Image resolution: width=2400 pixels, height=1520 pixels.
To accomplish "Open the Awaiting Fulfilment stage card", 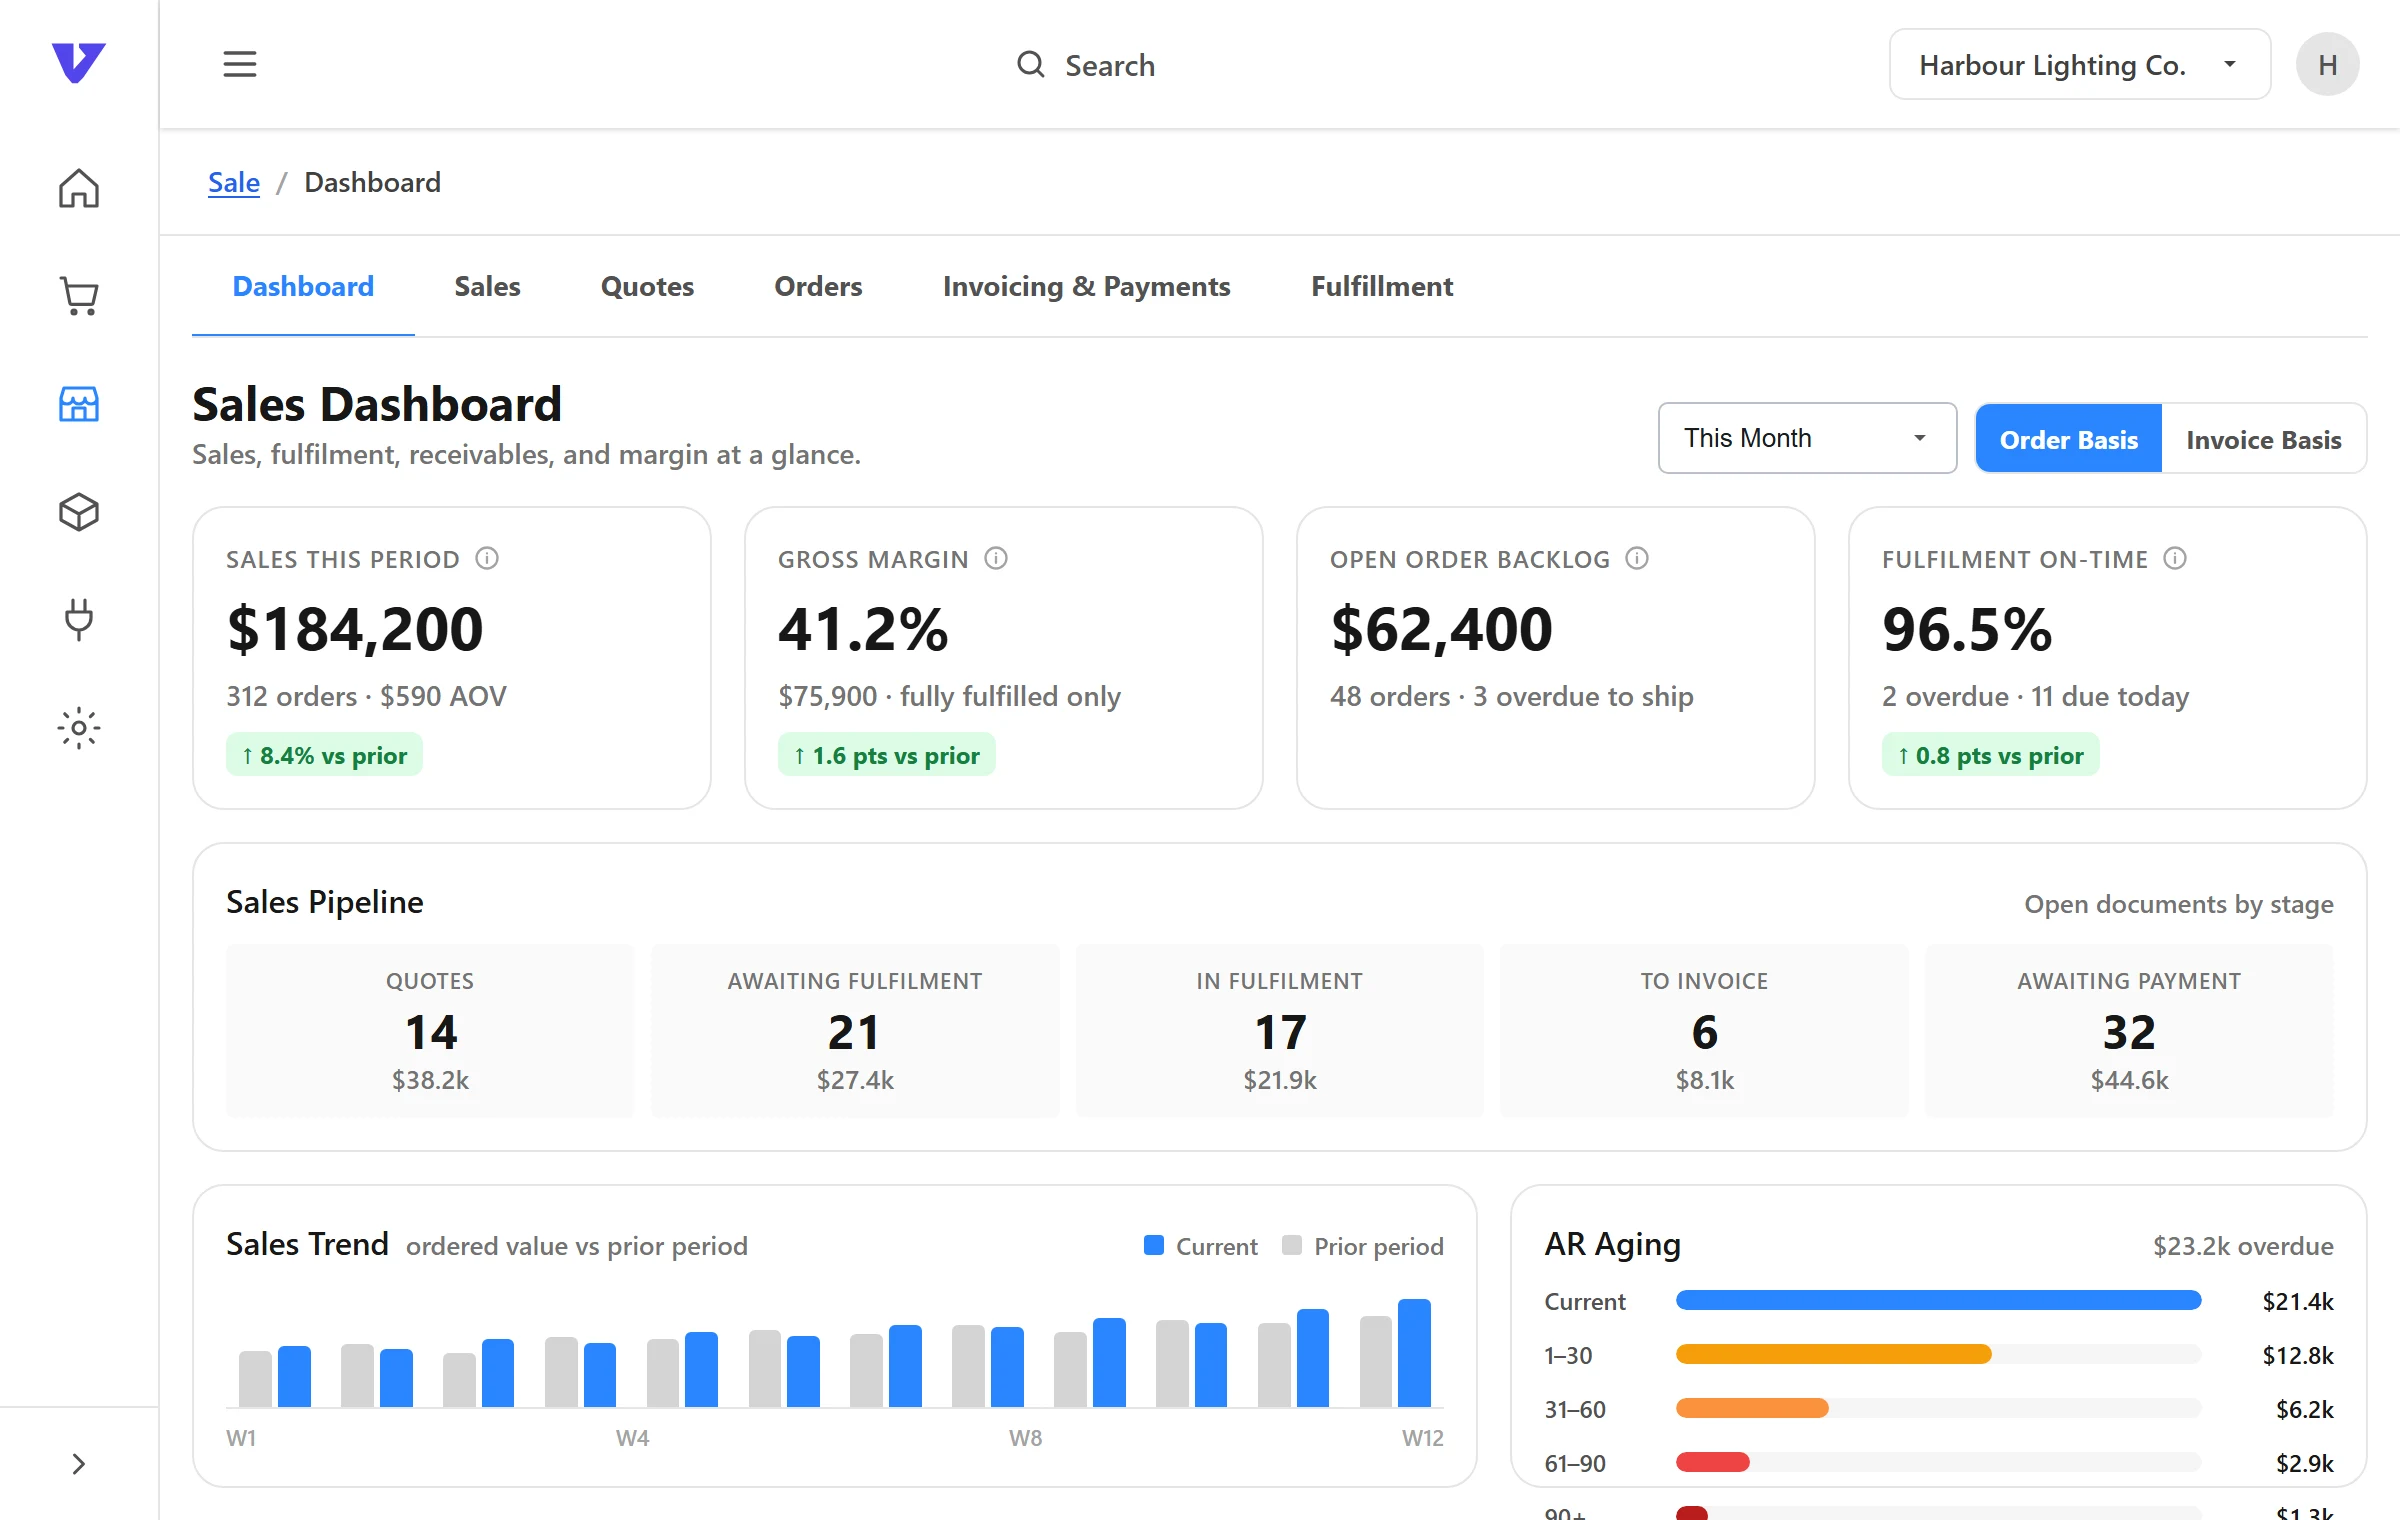I will [x=855, y=1031].
